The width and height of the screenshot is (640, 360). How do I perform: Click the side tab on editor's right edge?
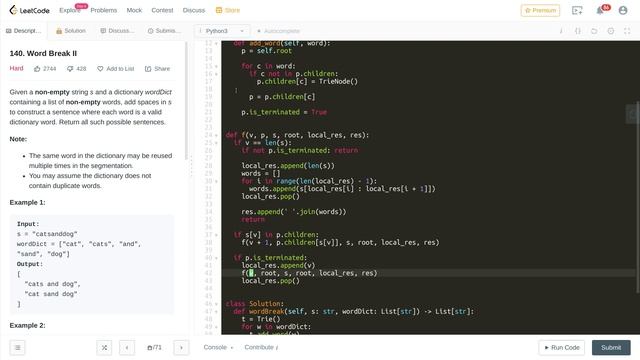tap(633, 114)
